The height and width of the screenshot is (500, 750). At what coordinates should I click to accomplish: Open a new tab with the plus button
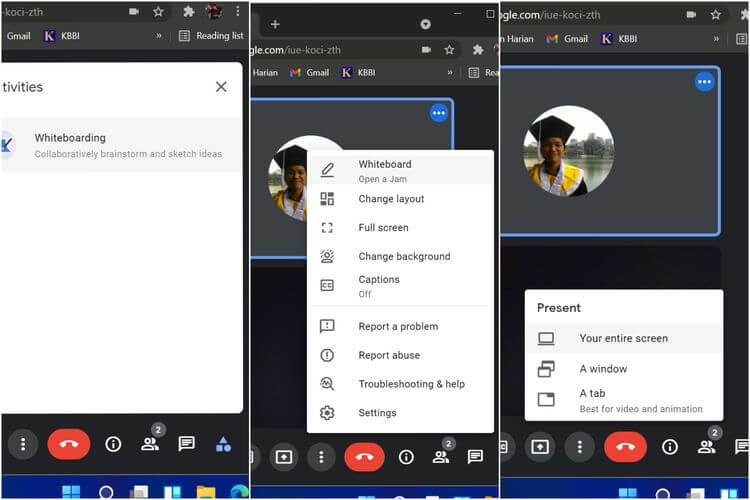point(275,24)
